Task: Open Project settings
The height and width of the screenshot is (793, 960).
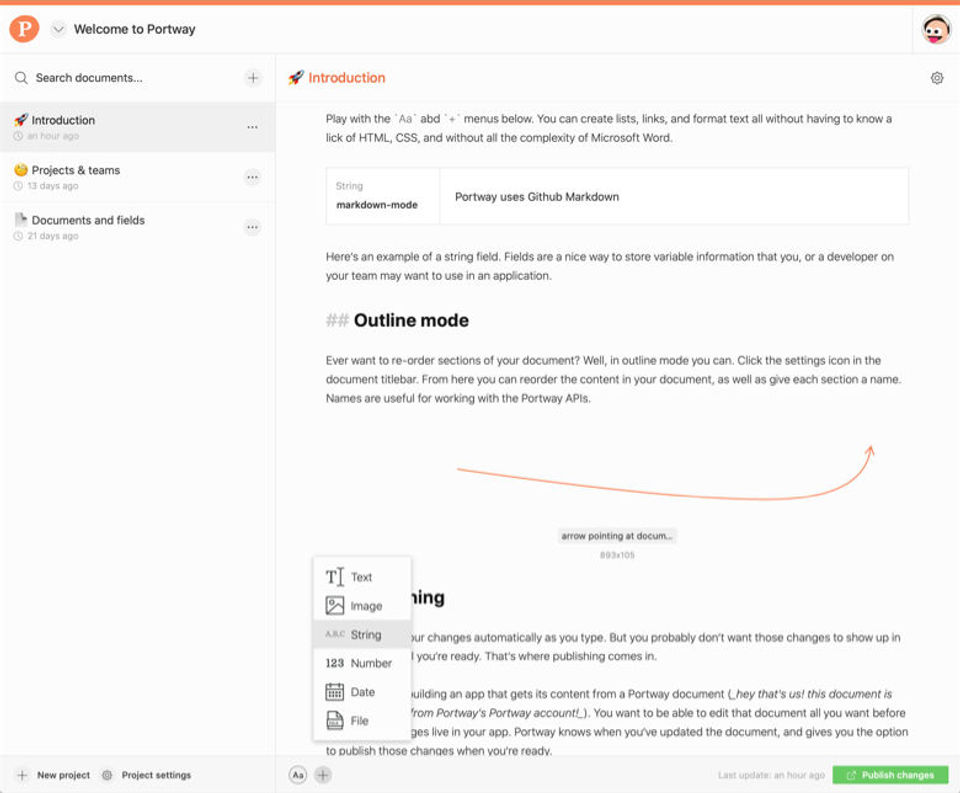Action: pos(156,775)
